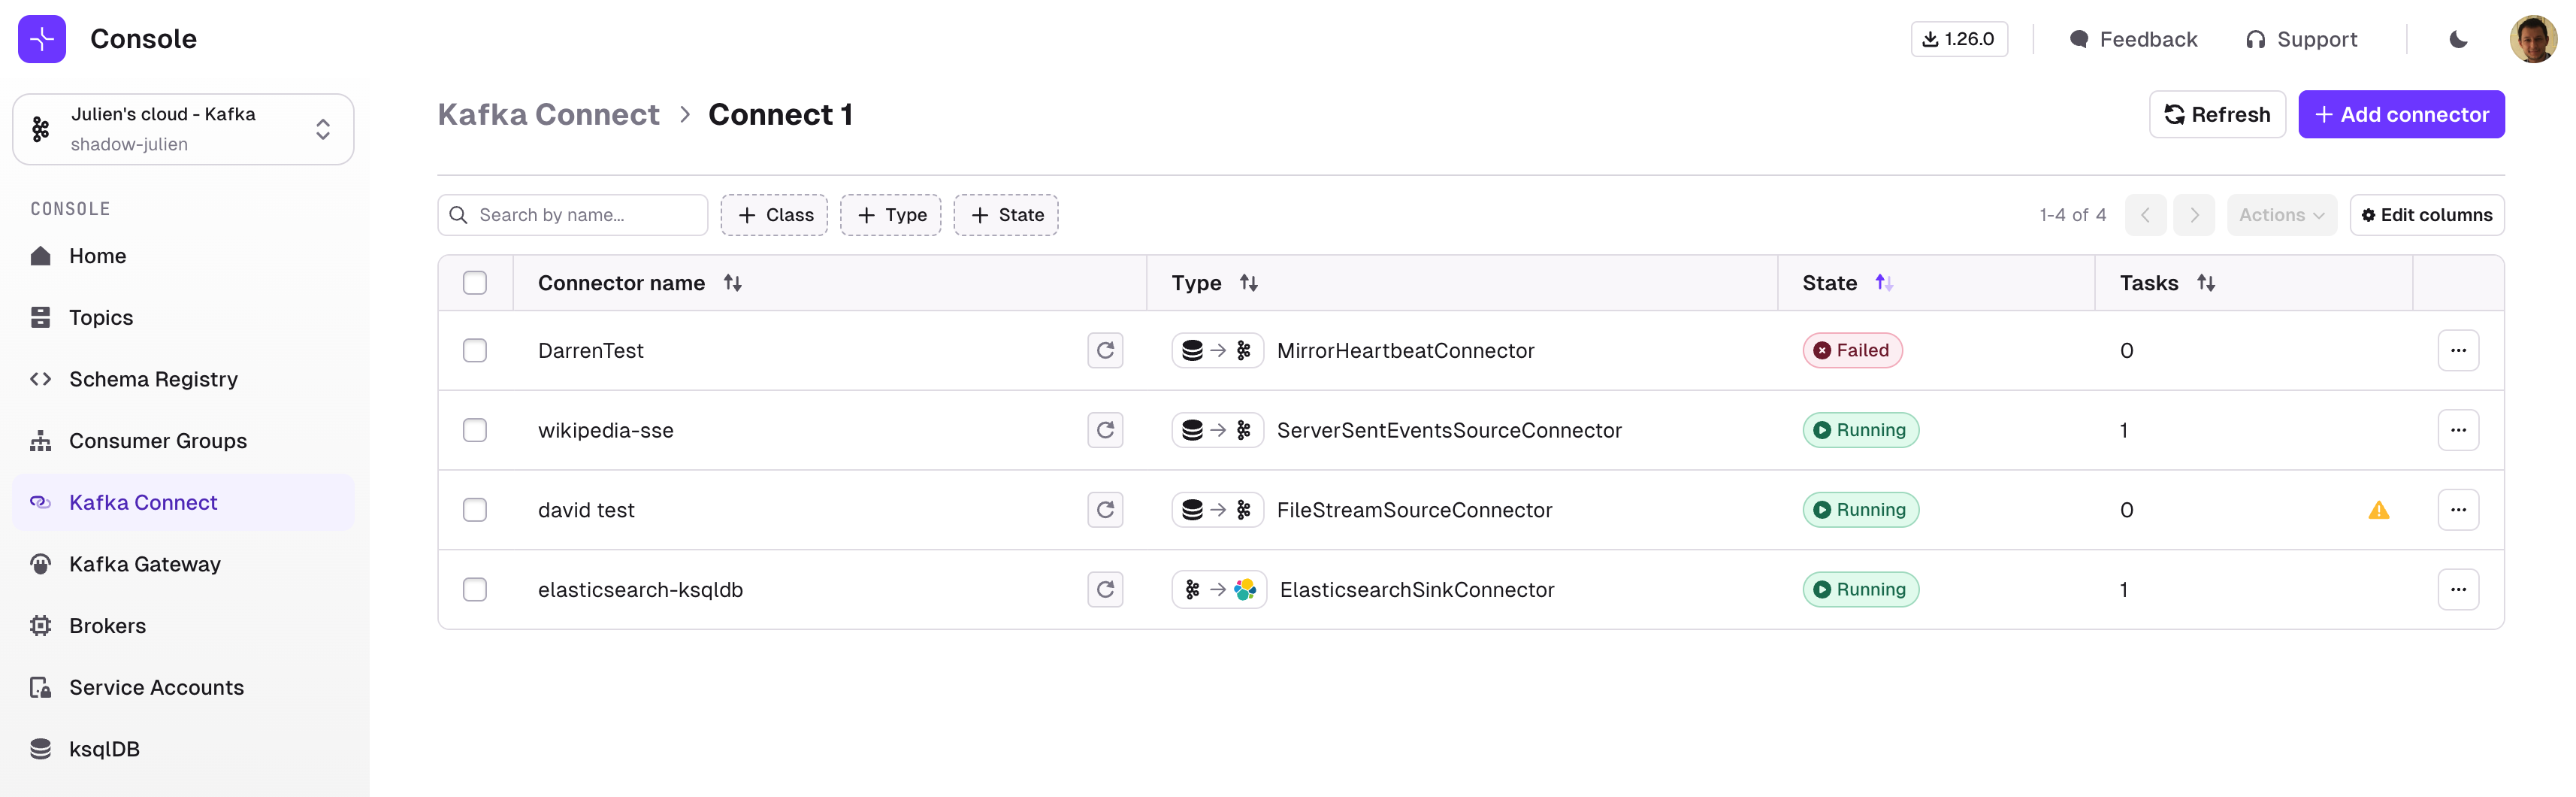The image size is (2576, 797).
Task: Click david test source type icon
Action: [1217, 510]
